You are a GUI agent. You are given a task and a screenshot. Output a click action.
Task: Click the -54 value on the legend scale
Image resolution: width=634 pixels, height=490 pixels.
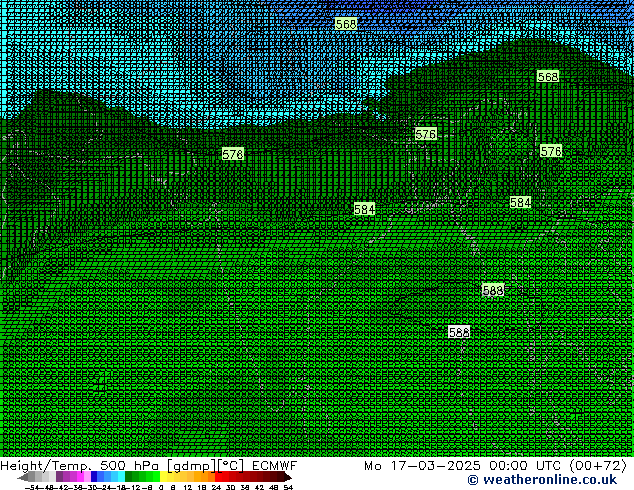point(32,488)
